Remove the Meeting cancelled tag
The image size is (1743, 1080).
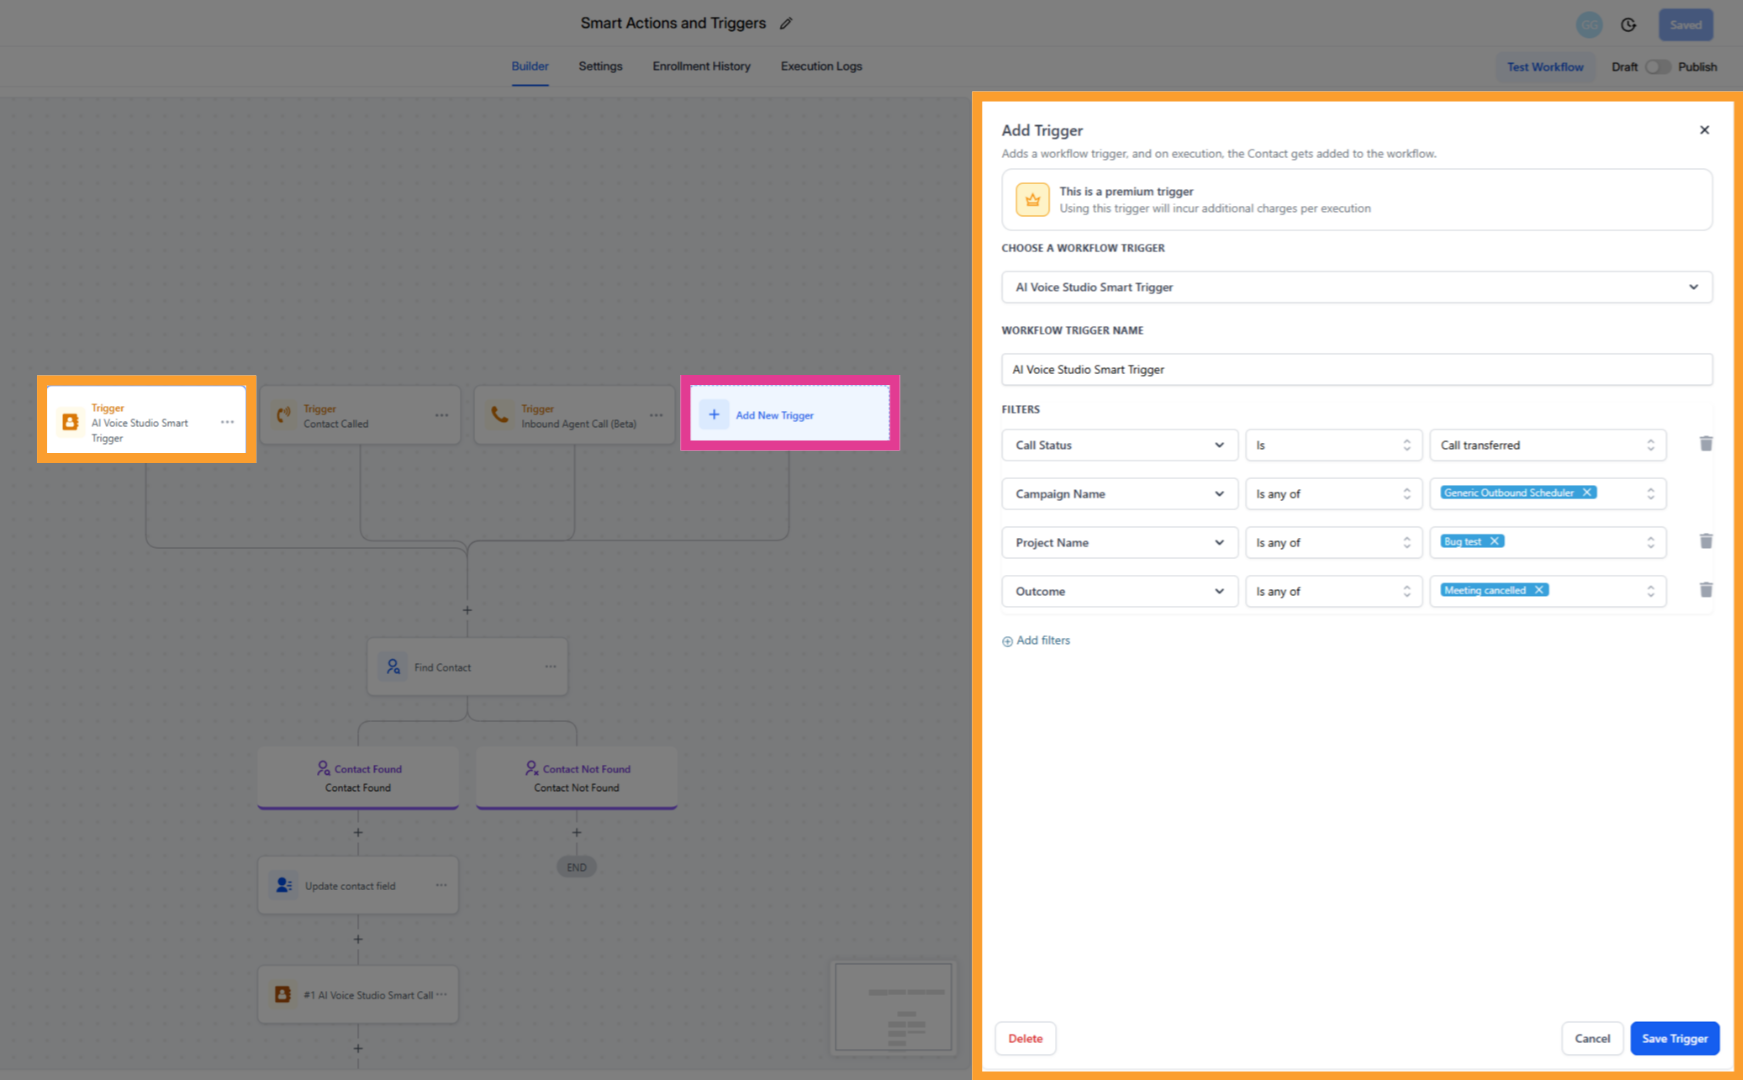click(x=1539, y=590)
